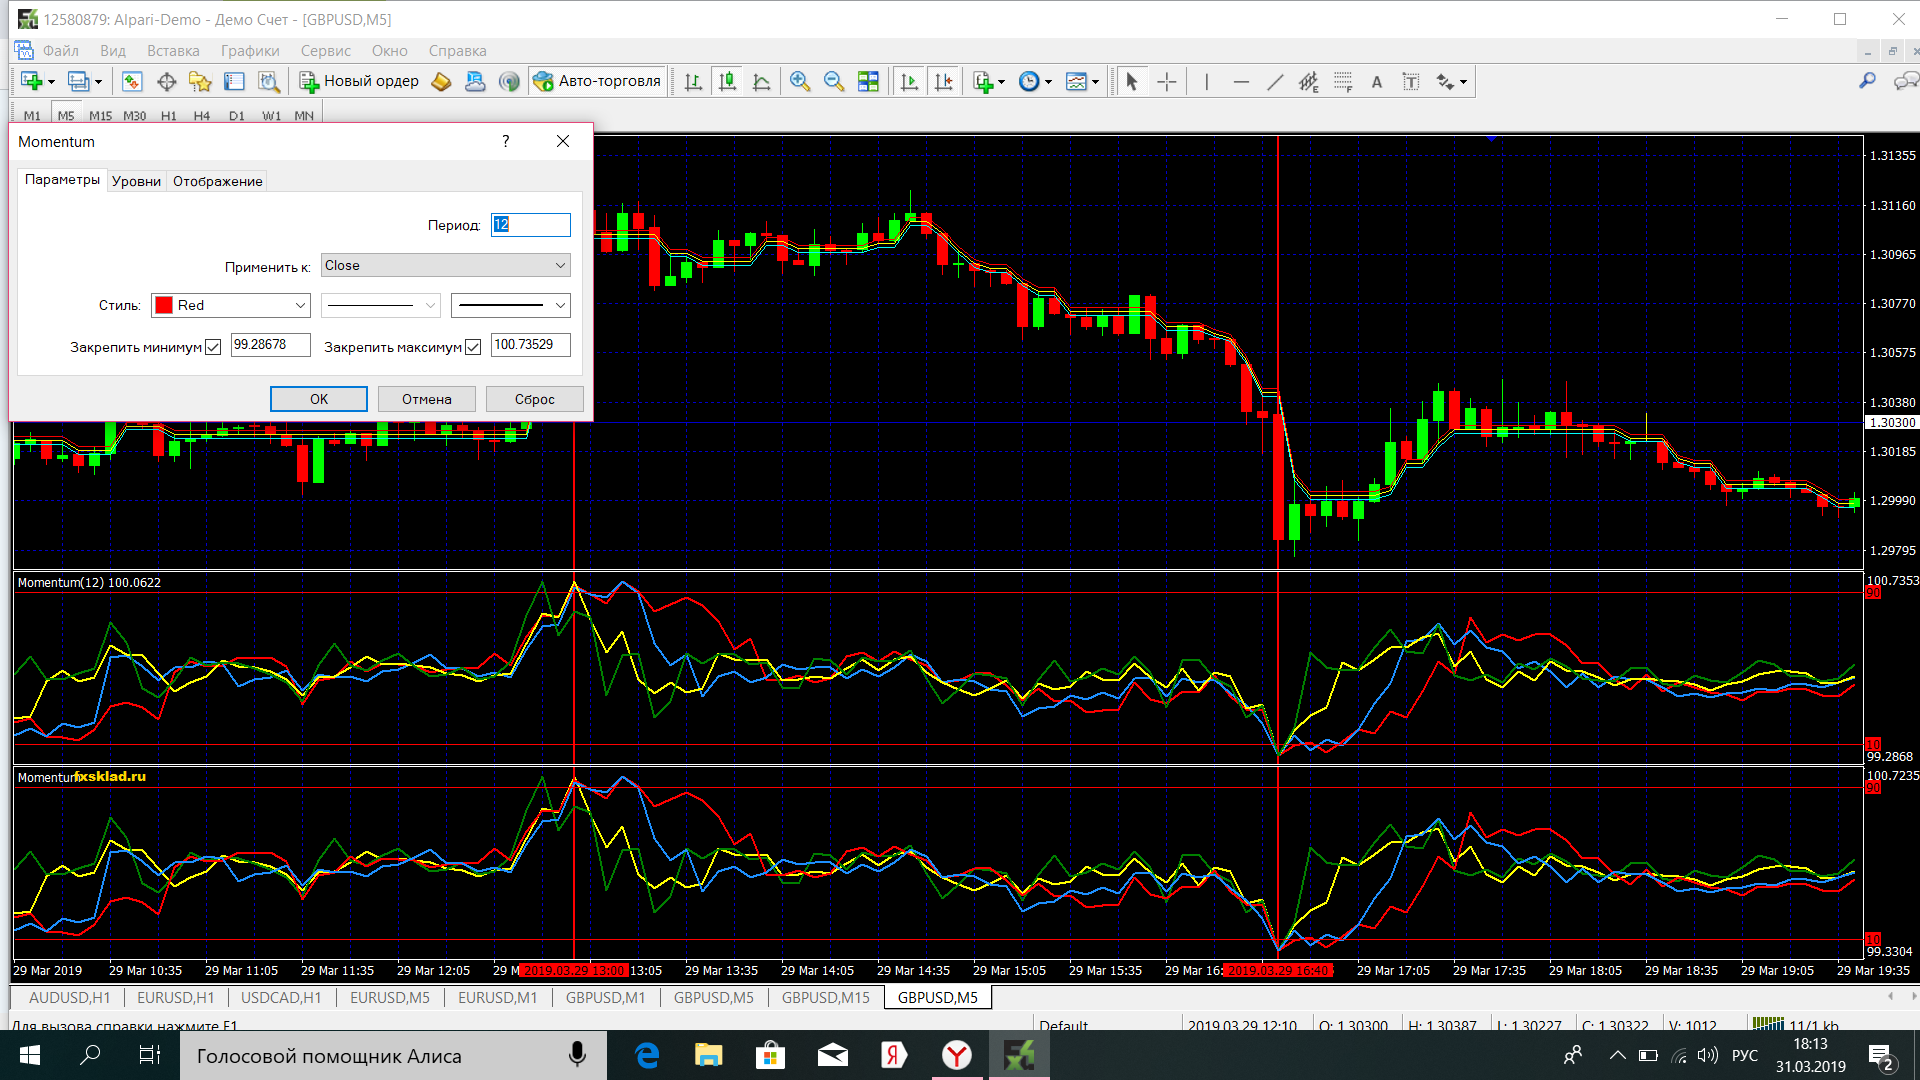
Task: Toggle the Авто-торговля button
Action: pyautogui.click(x=597, y=82)
